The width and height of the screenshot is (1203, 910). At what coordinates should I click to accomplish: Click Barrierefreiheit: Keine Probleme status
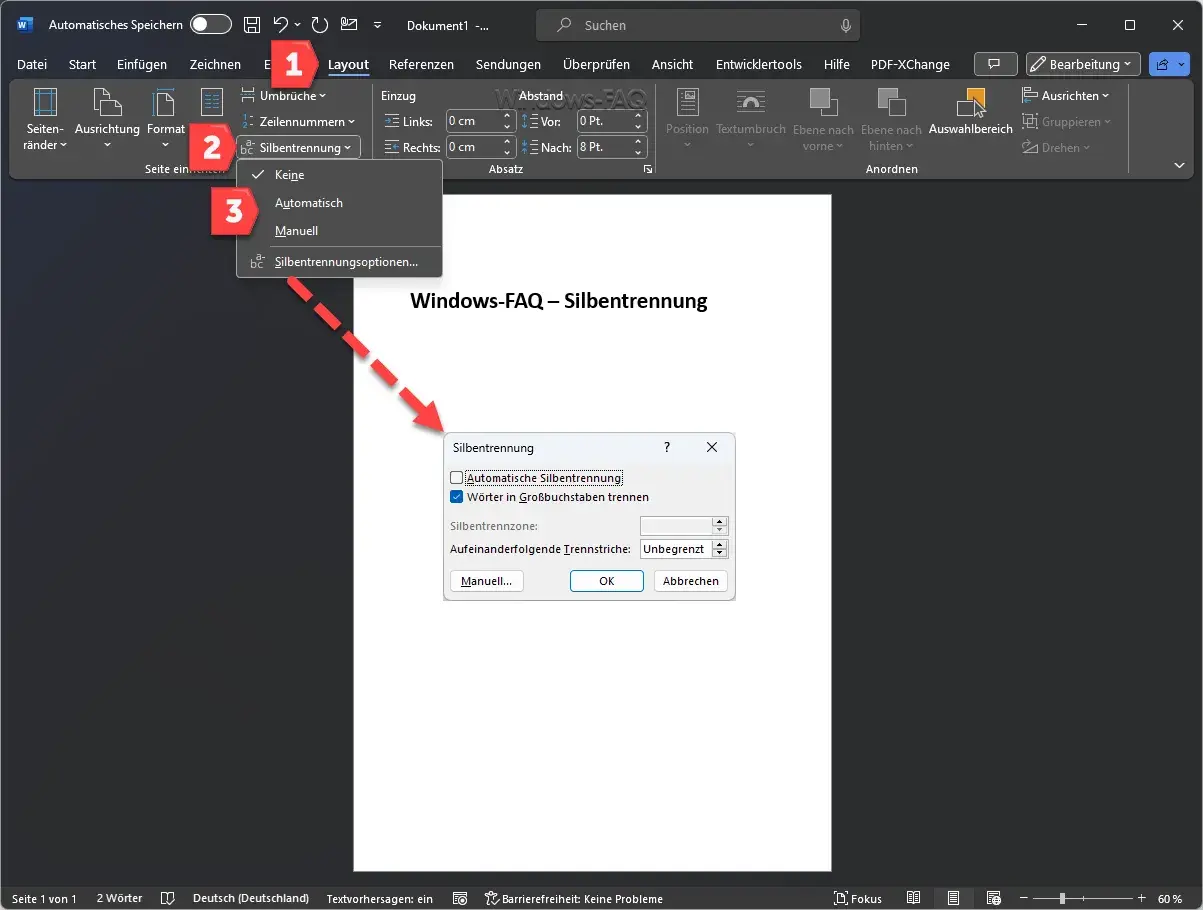[x=574, y=898]
